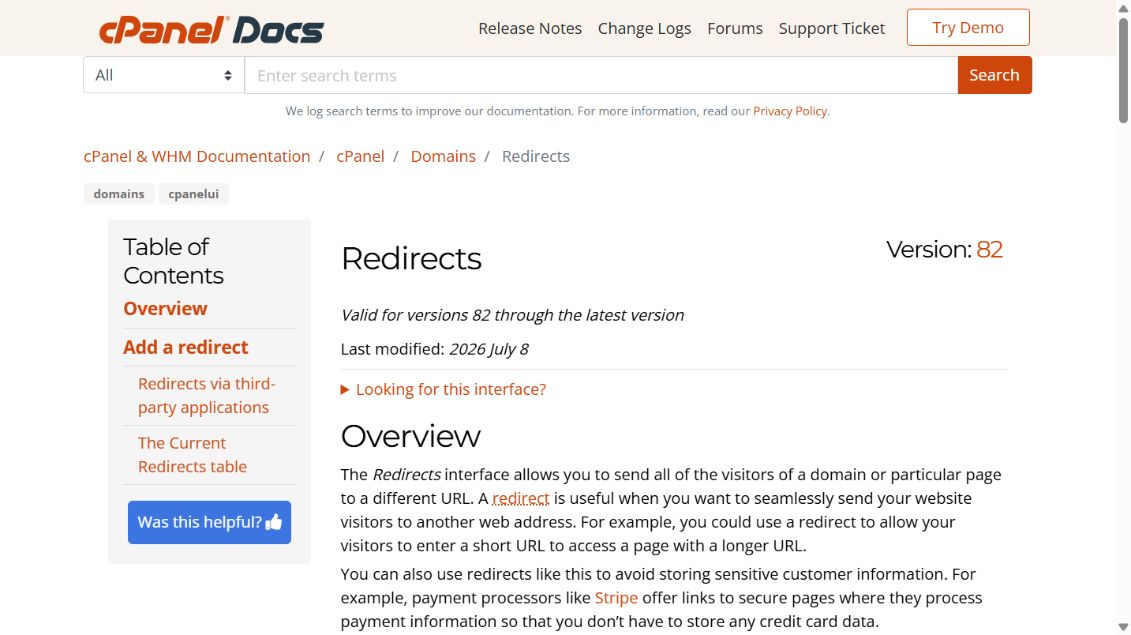Image resolution: width=1131 pixels, height=635 pixels.
Task: Click the Was this helpful button
Action: (x=209, y=522)
